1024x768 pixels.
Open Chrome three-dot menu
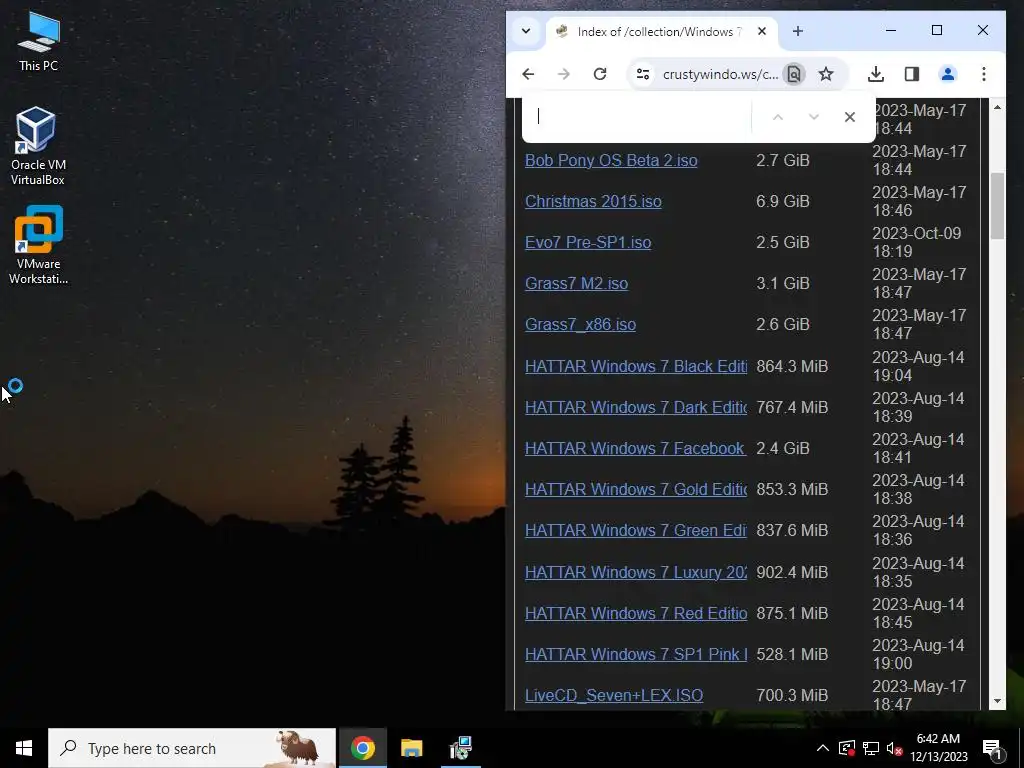pyautogui.click(x=984, y=74)
